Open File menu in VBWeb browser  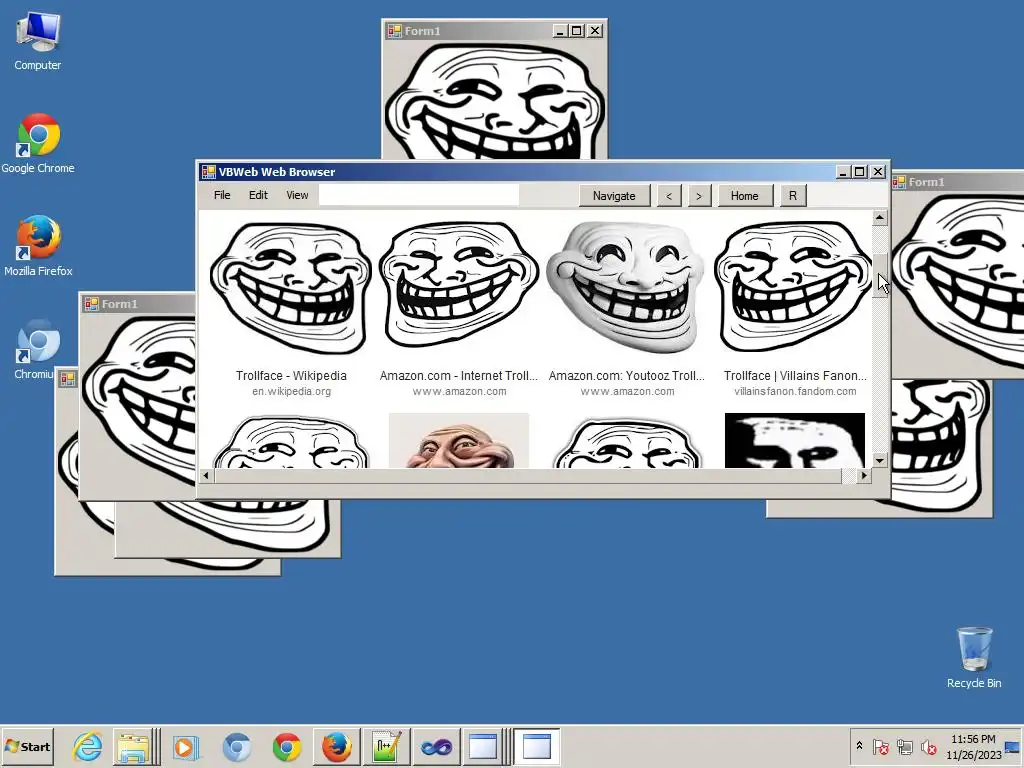[x=222, y=195]
